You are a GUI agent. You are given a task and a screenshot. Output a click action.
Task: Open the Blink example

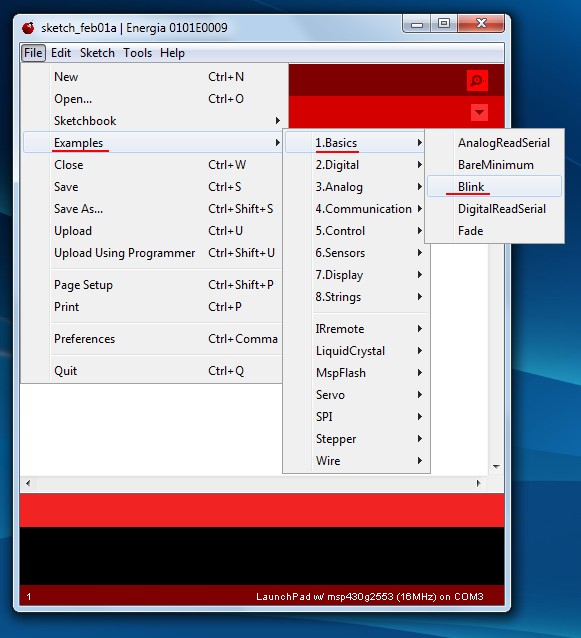pos(494,186)
